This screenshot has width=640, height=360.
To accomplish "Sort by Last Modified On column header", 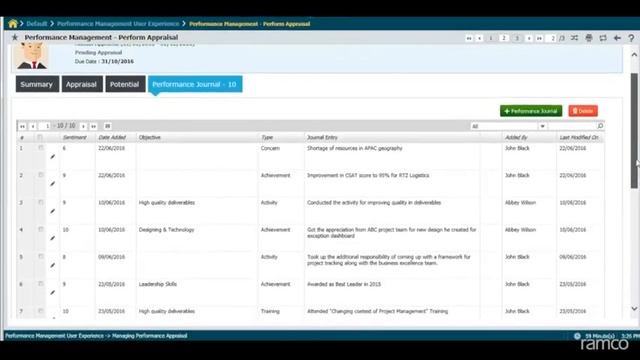I will click(579, 138).
